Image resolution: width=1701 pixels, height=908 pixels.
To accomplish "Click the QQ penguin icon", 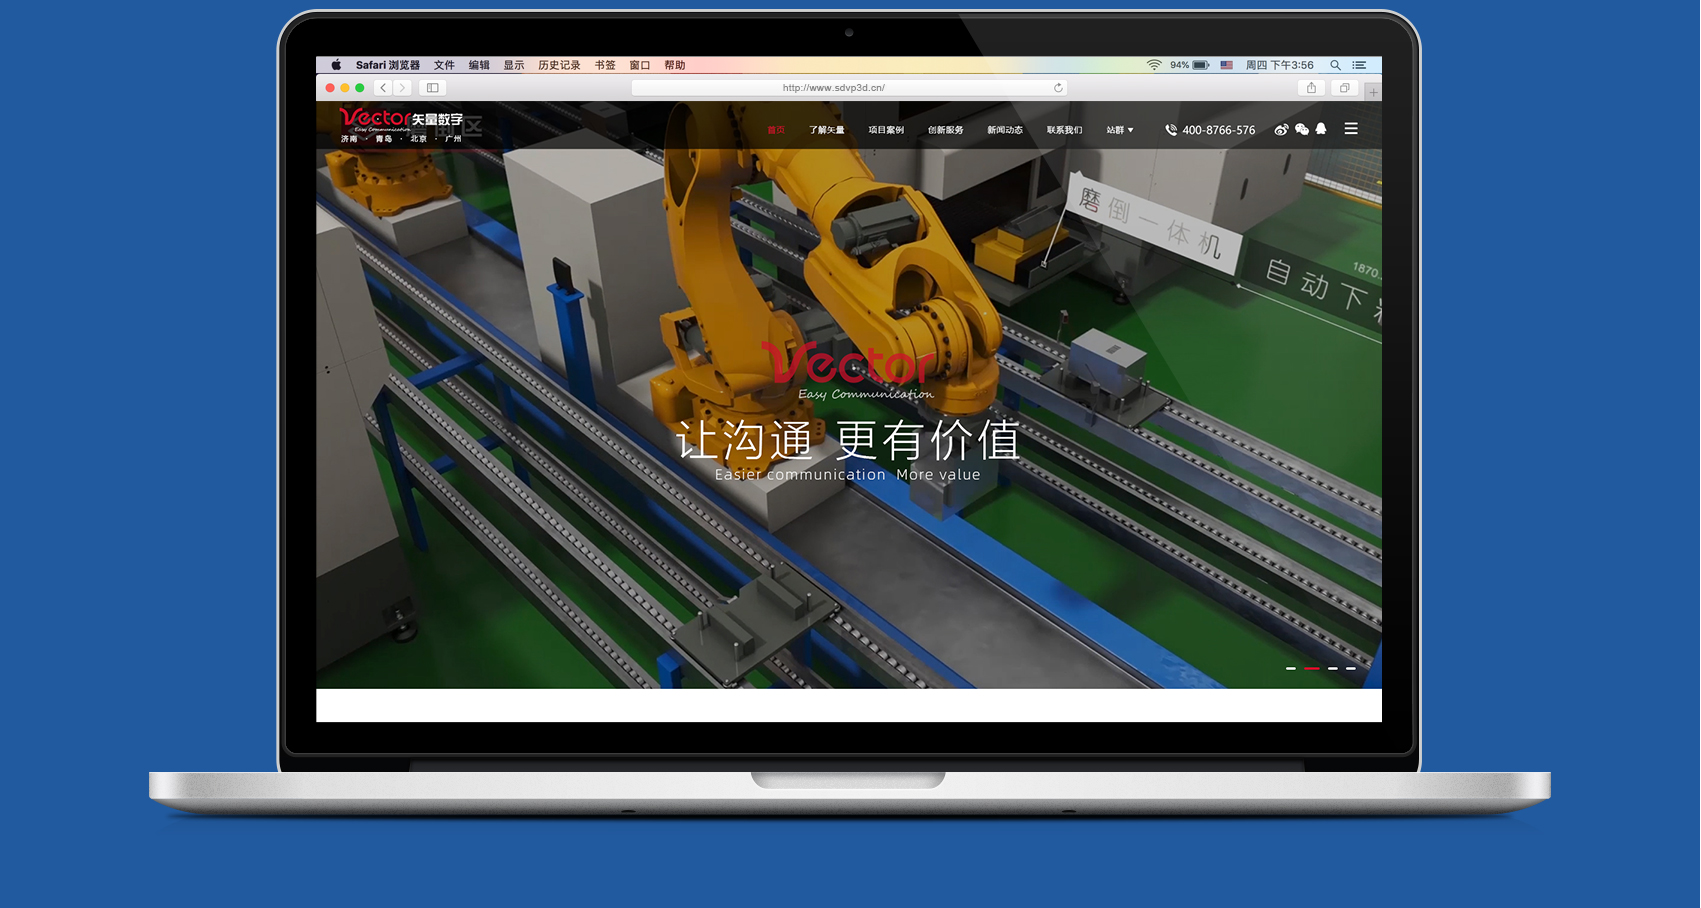I will (x=1321, y=129).
